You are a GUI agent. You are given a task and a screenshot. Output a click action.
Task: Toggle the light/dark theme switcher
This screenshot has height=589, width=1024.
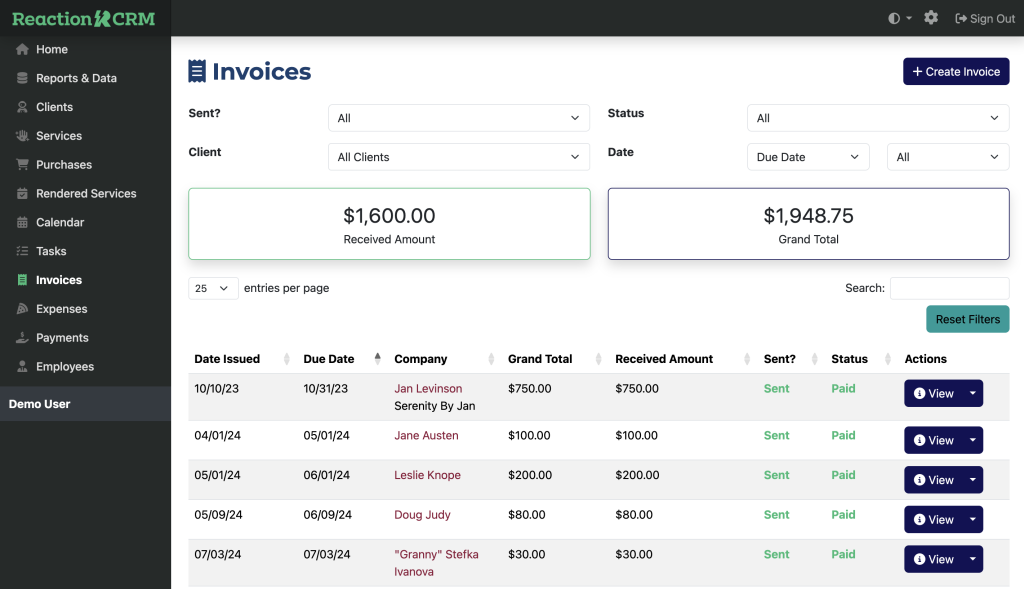900,18
